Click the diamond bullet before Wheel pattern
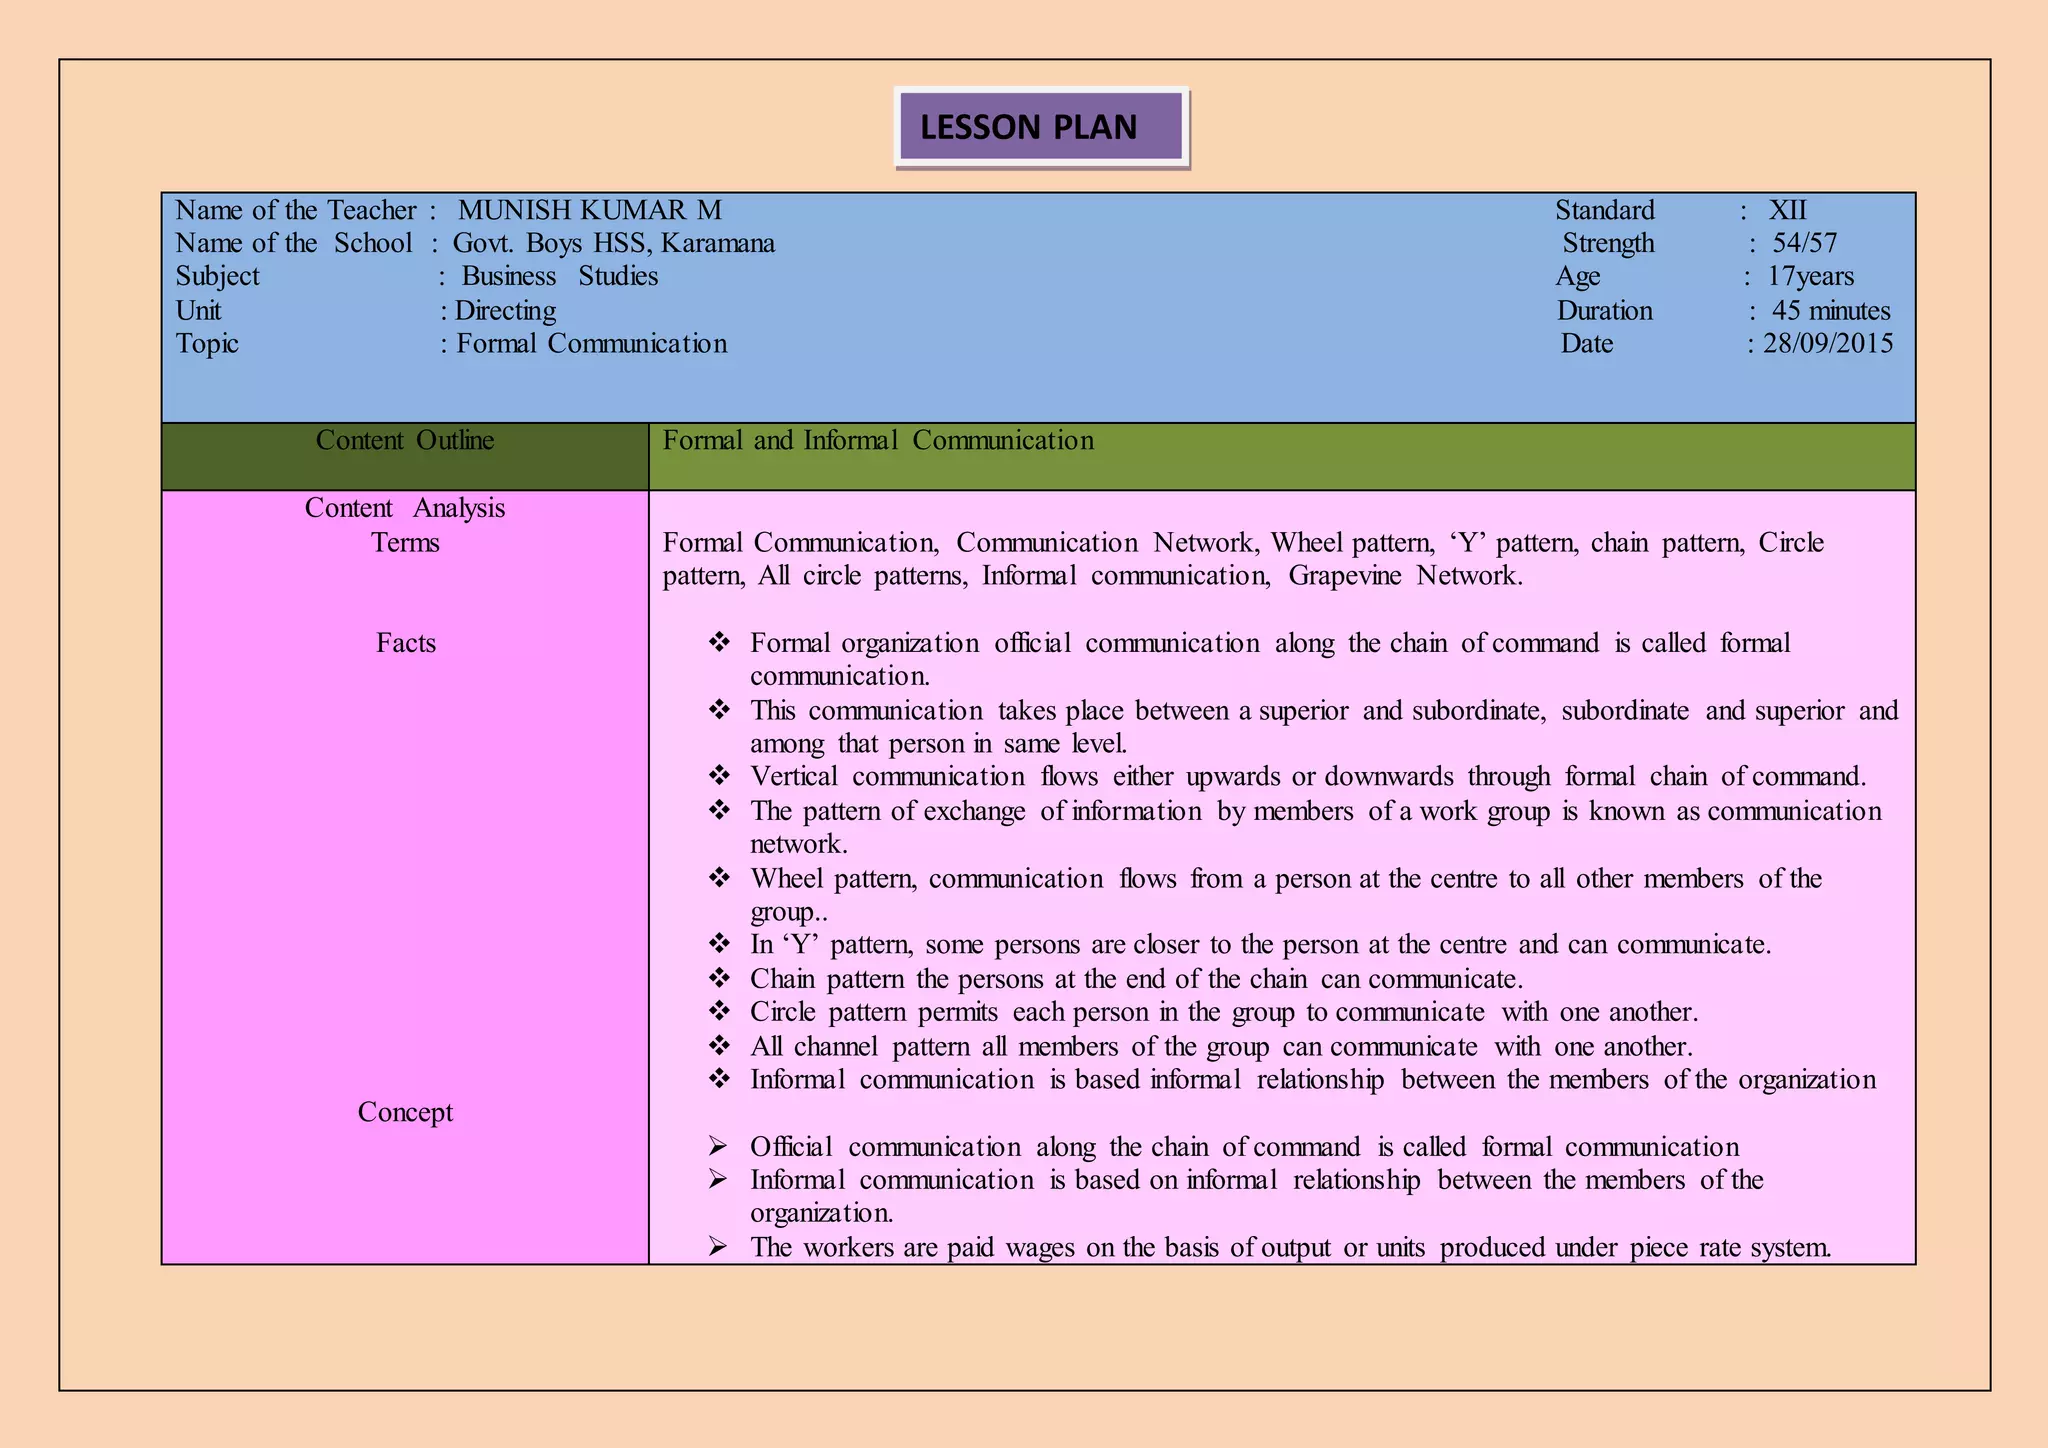 [719, 878]
